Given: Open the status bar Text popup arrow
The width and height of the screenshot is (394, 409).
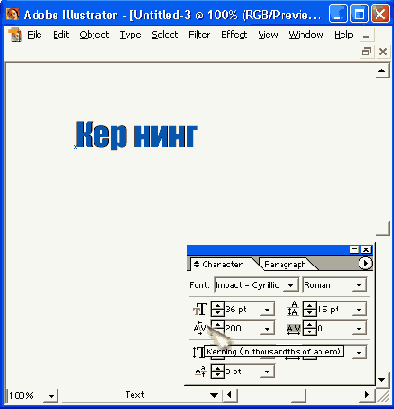Looking at the screenshot, I should click(x=214, y=395).
